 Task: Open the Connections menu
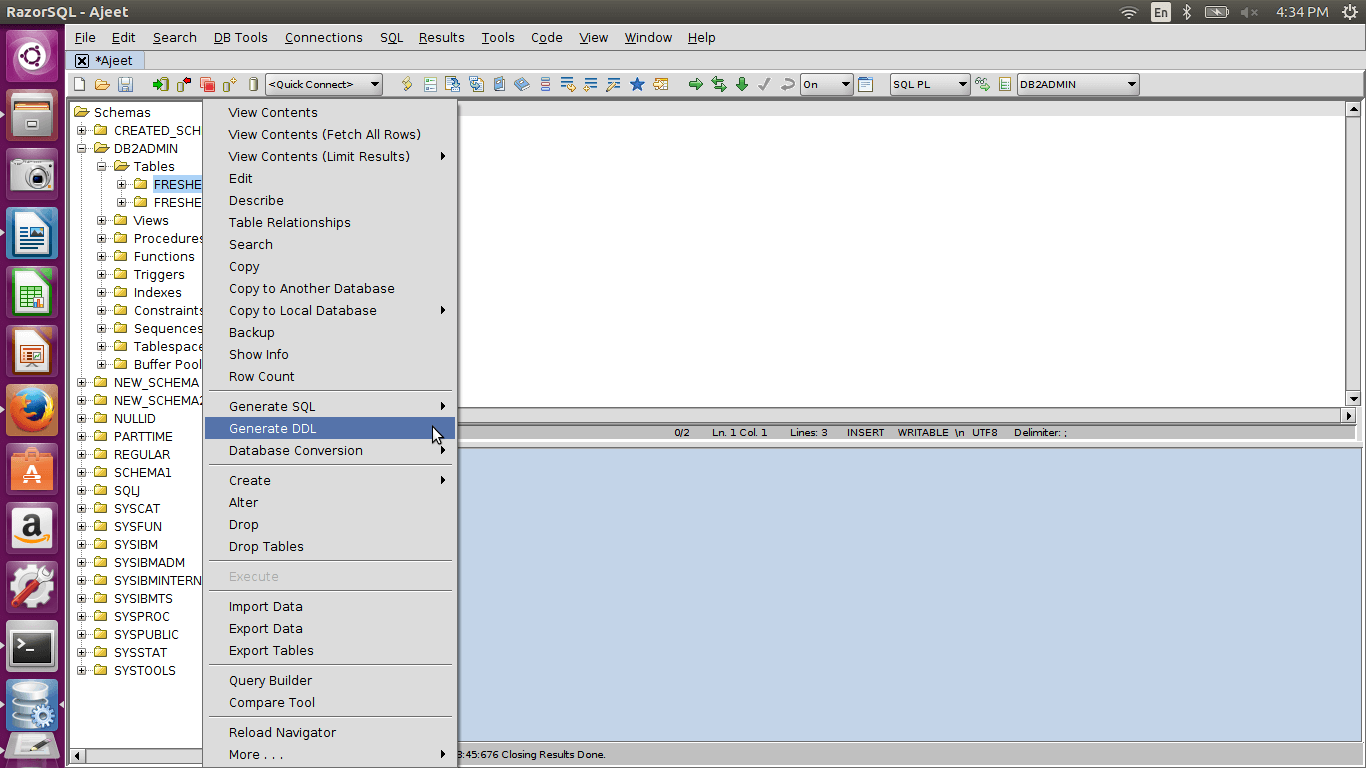click(x=324, y=38)
